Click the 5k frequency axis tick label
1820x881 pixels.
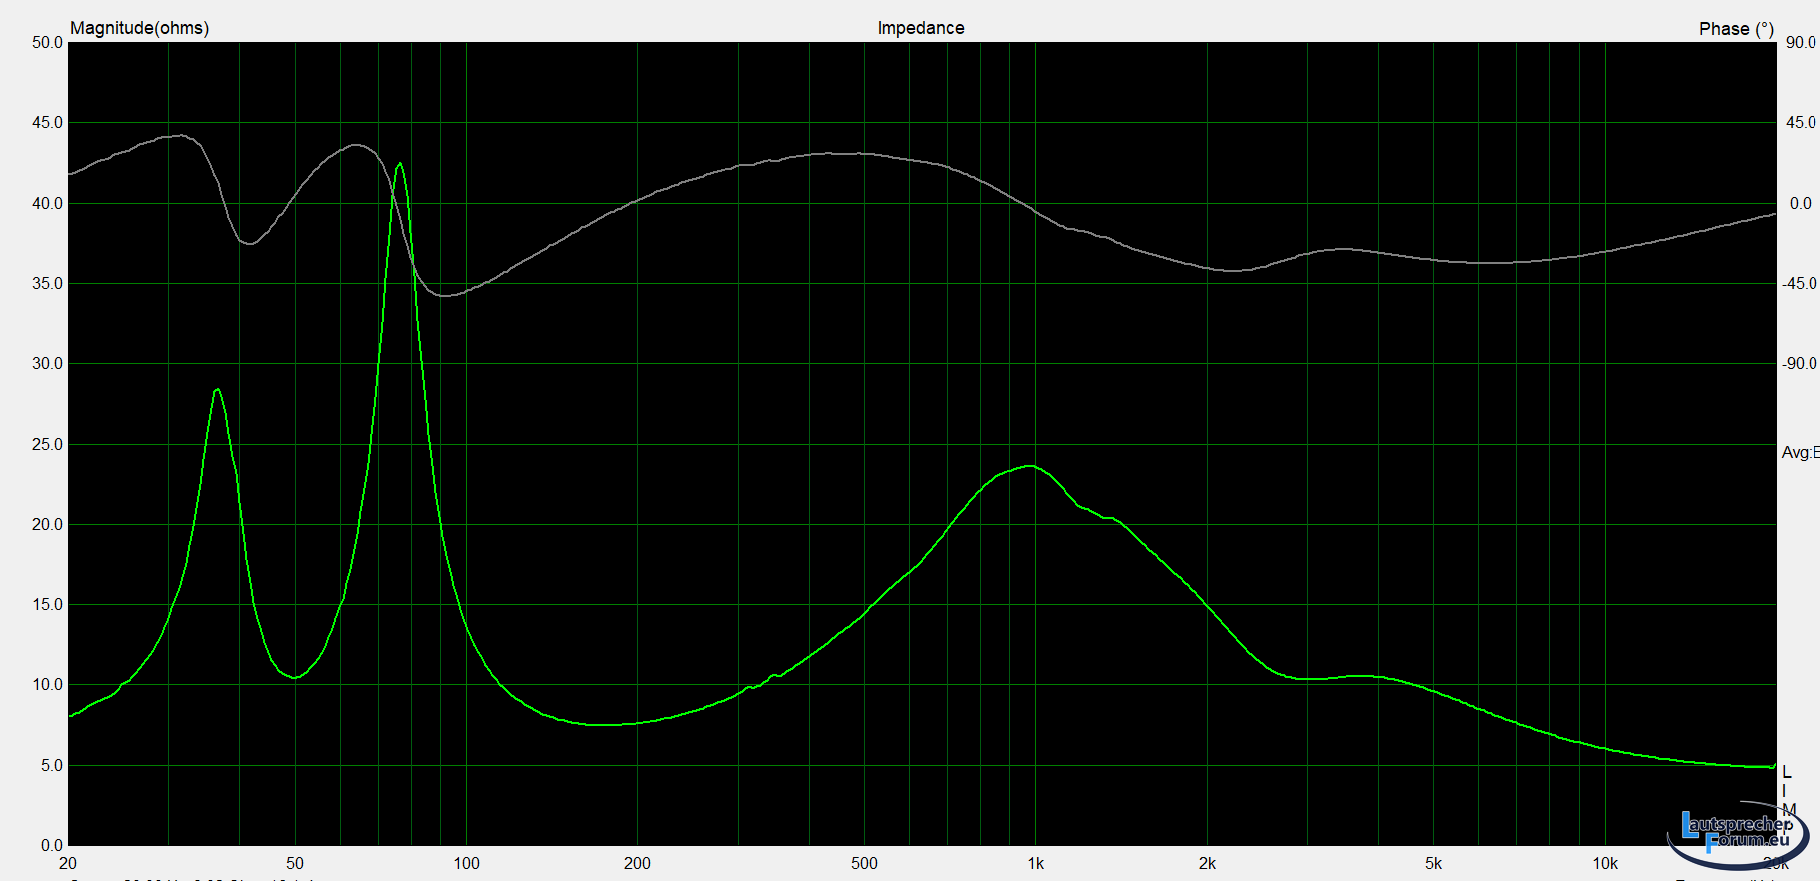click(1433, 863)
